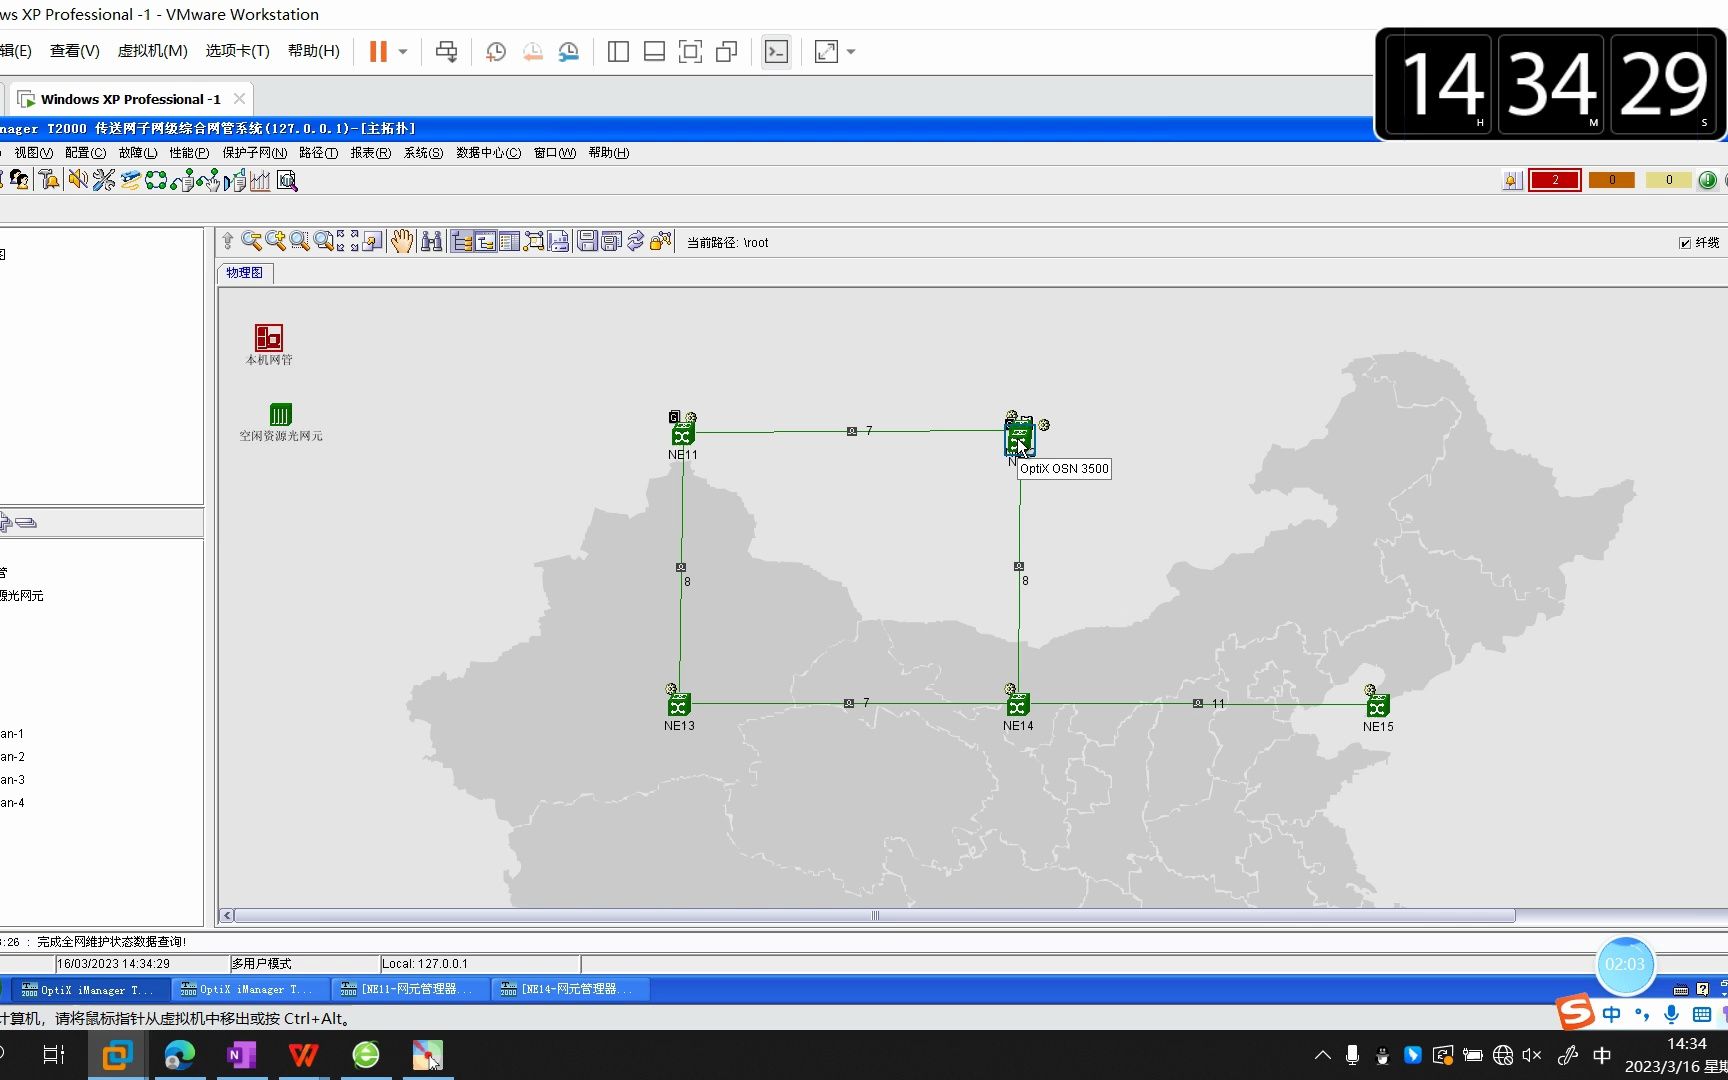Click the wrench and screwdriver tools icon
1728x1080 pixels.
[x=104, y=180]
